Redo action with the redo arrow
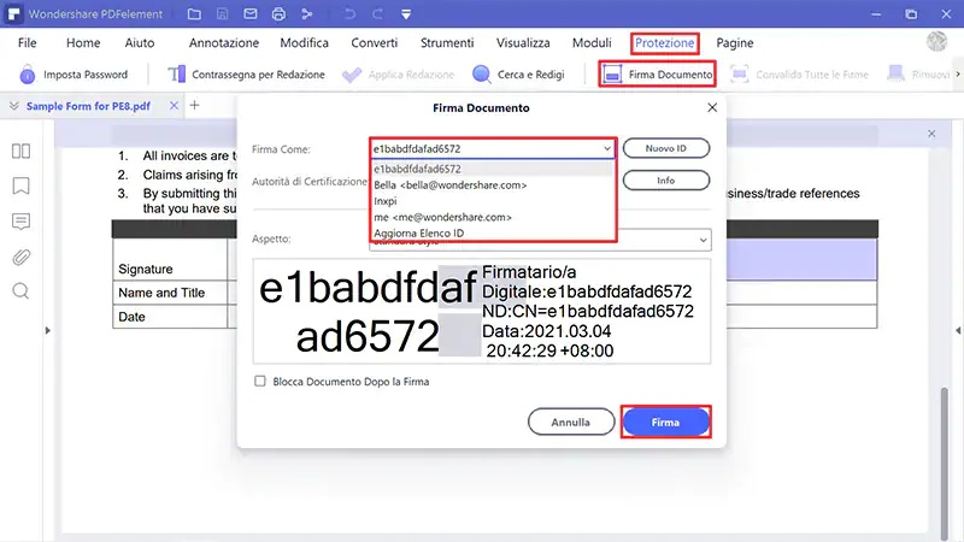 377,14
